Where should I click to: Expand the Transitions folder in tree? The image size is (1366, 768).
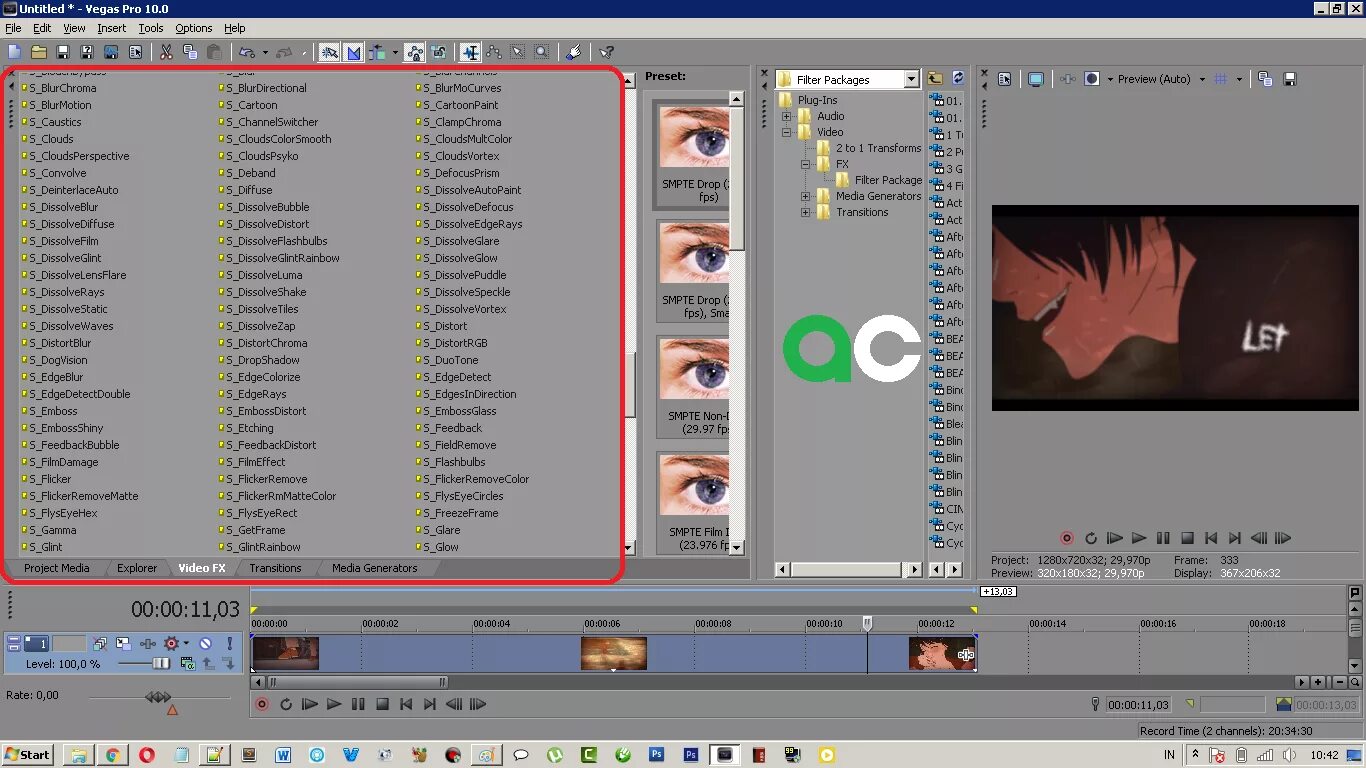[805, 212]
